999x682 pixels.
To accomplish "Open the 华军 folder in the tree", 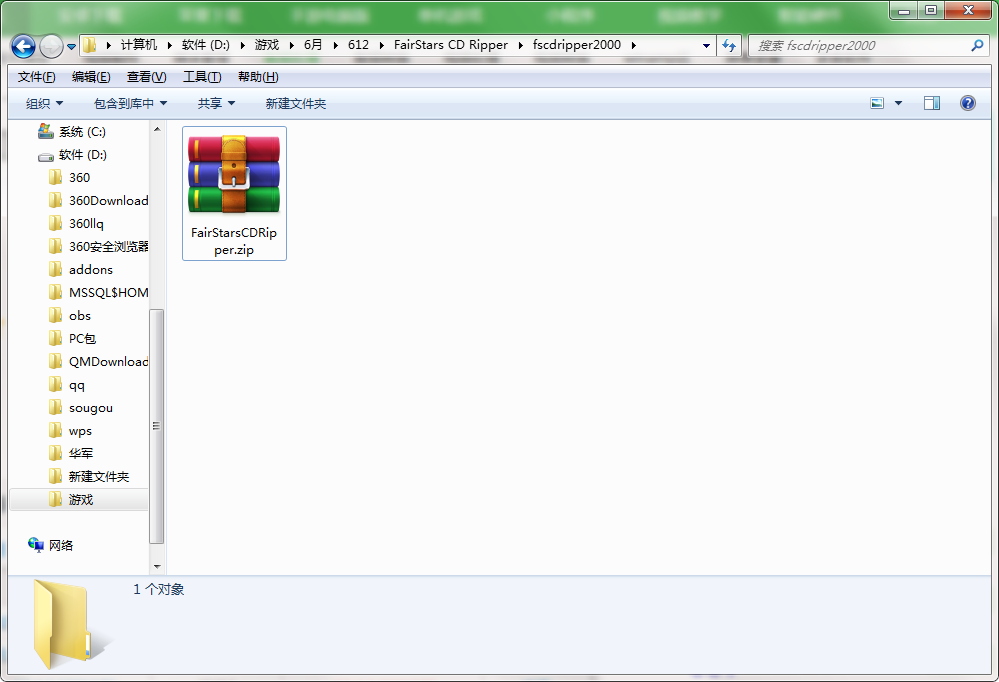I will coord(71,454).
